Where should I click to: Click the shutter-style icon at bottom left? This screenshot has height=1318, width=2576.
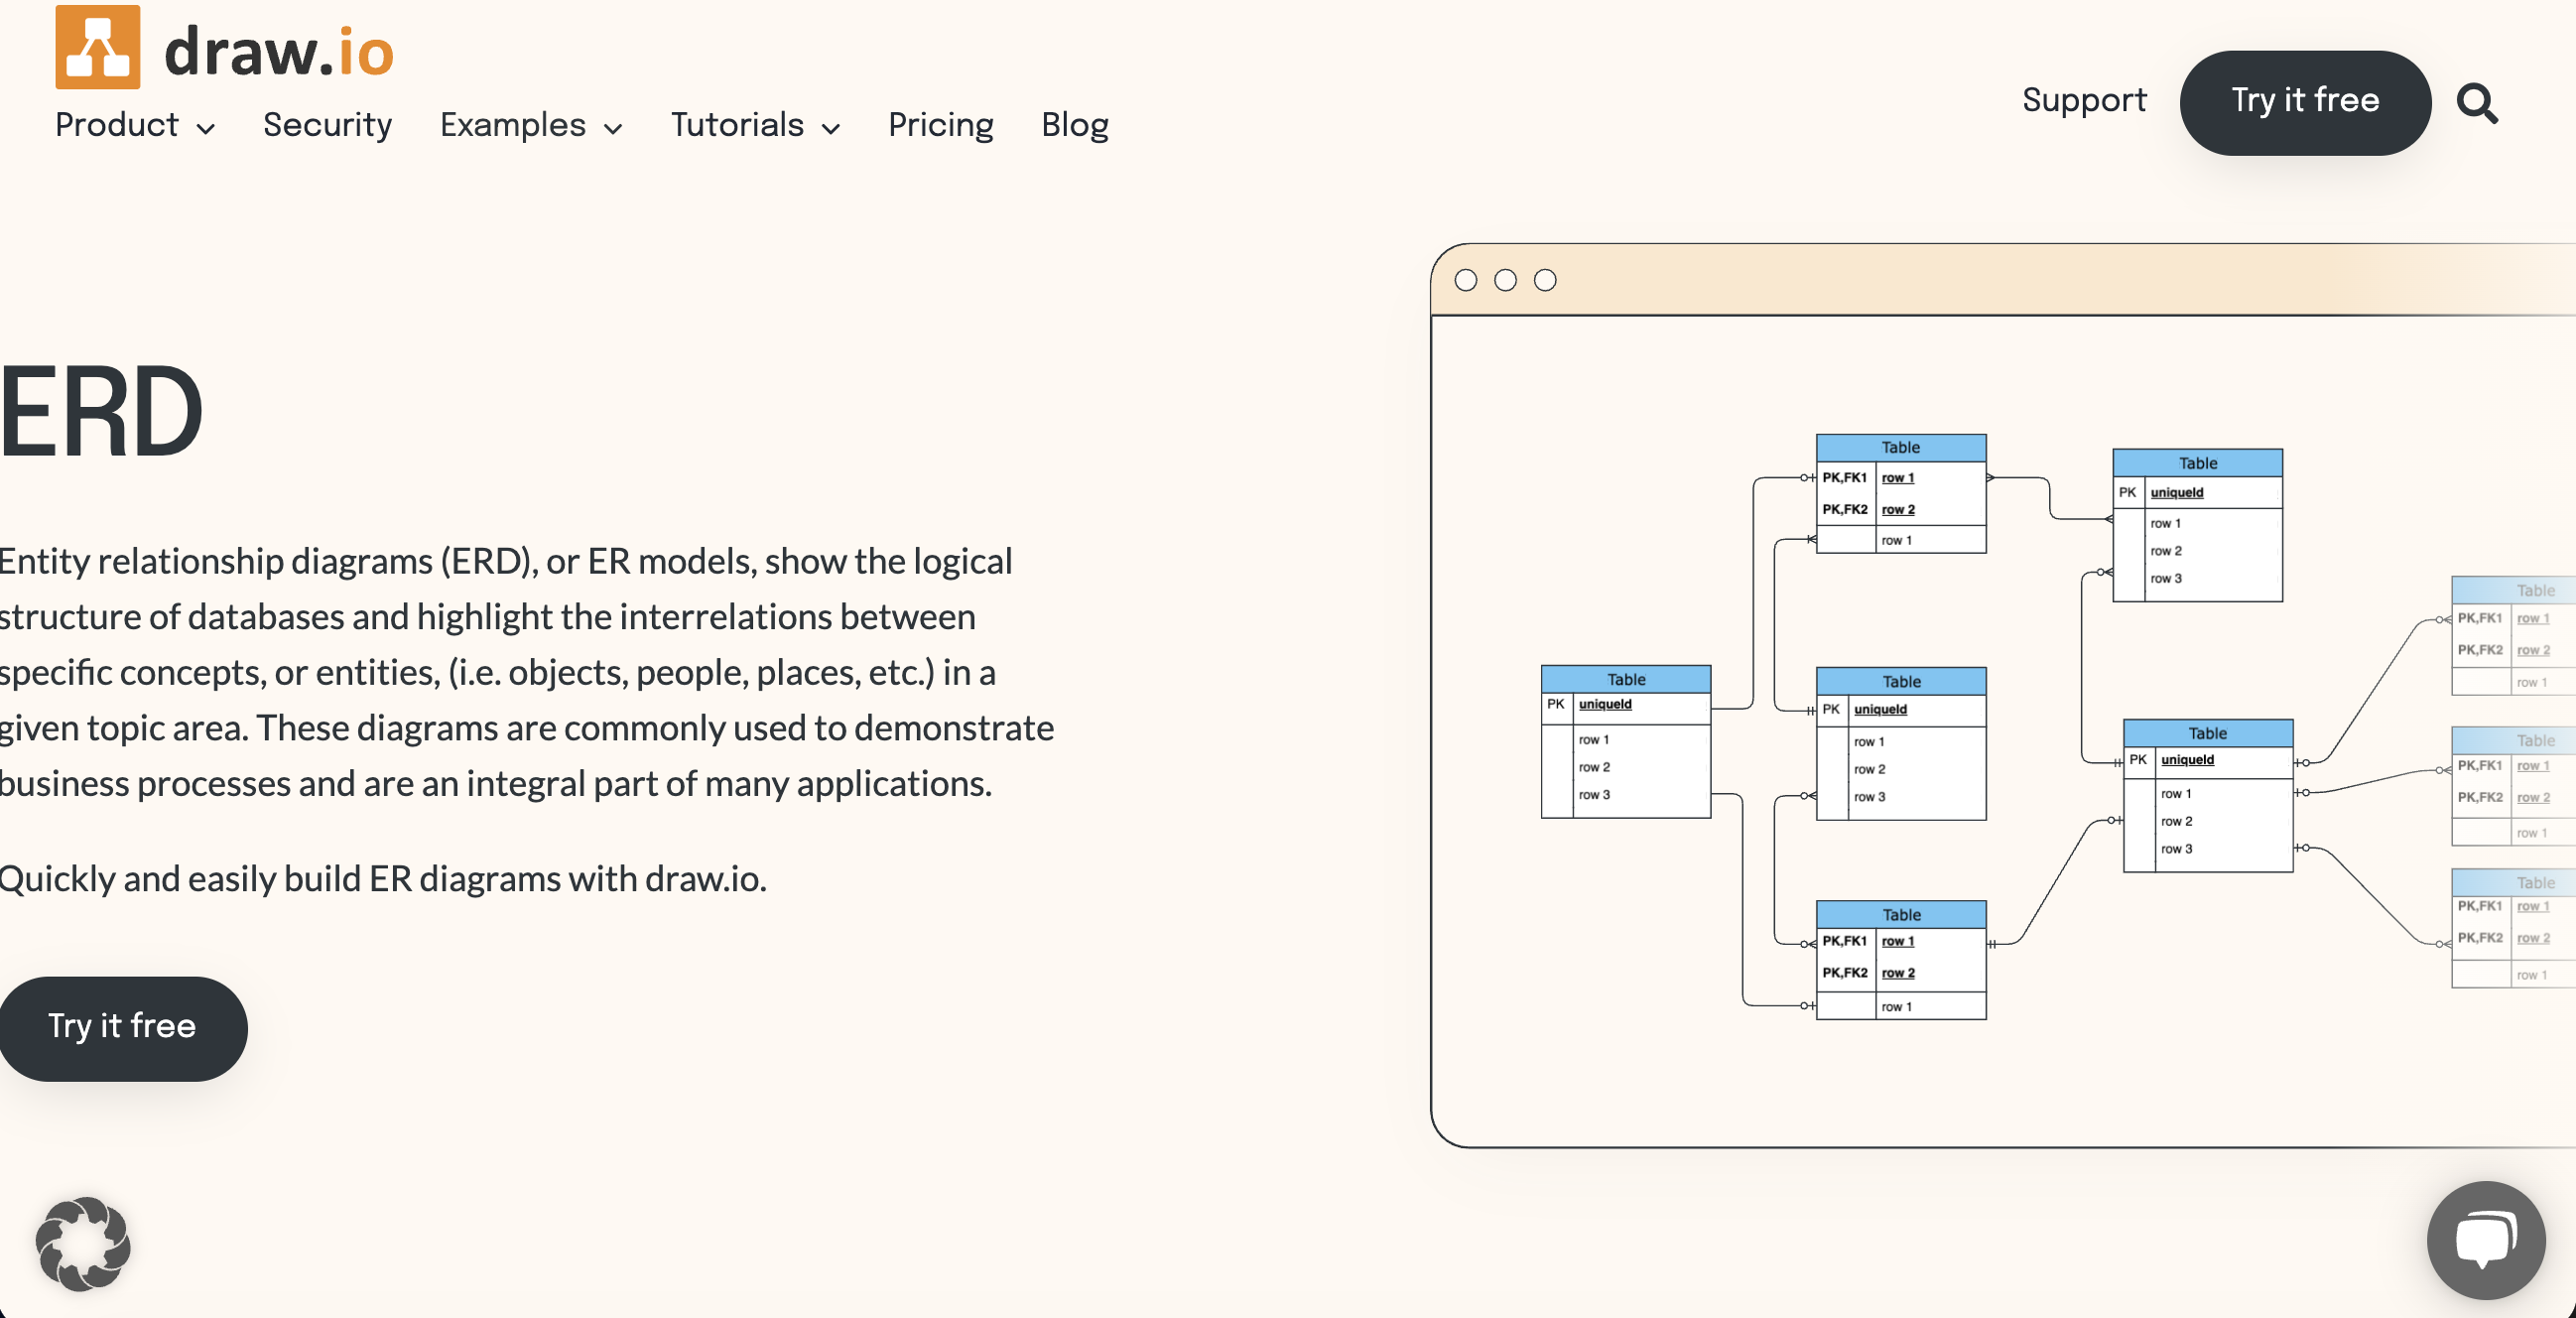tap(84, 1245)
